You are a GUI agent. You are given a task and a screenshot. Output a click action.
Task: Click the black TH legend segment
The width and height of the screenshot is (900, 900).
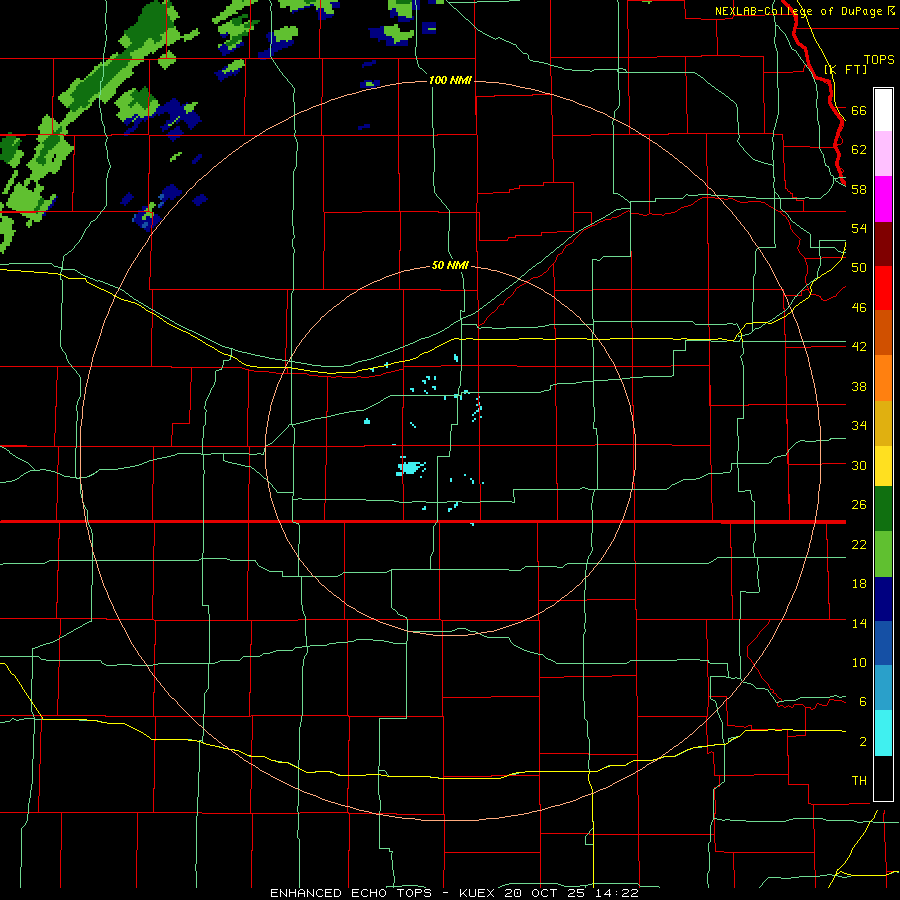coord(883,778)
